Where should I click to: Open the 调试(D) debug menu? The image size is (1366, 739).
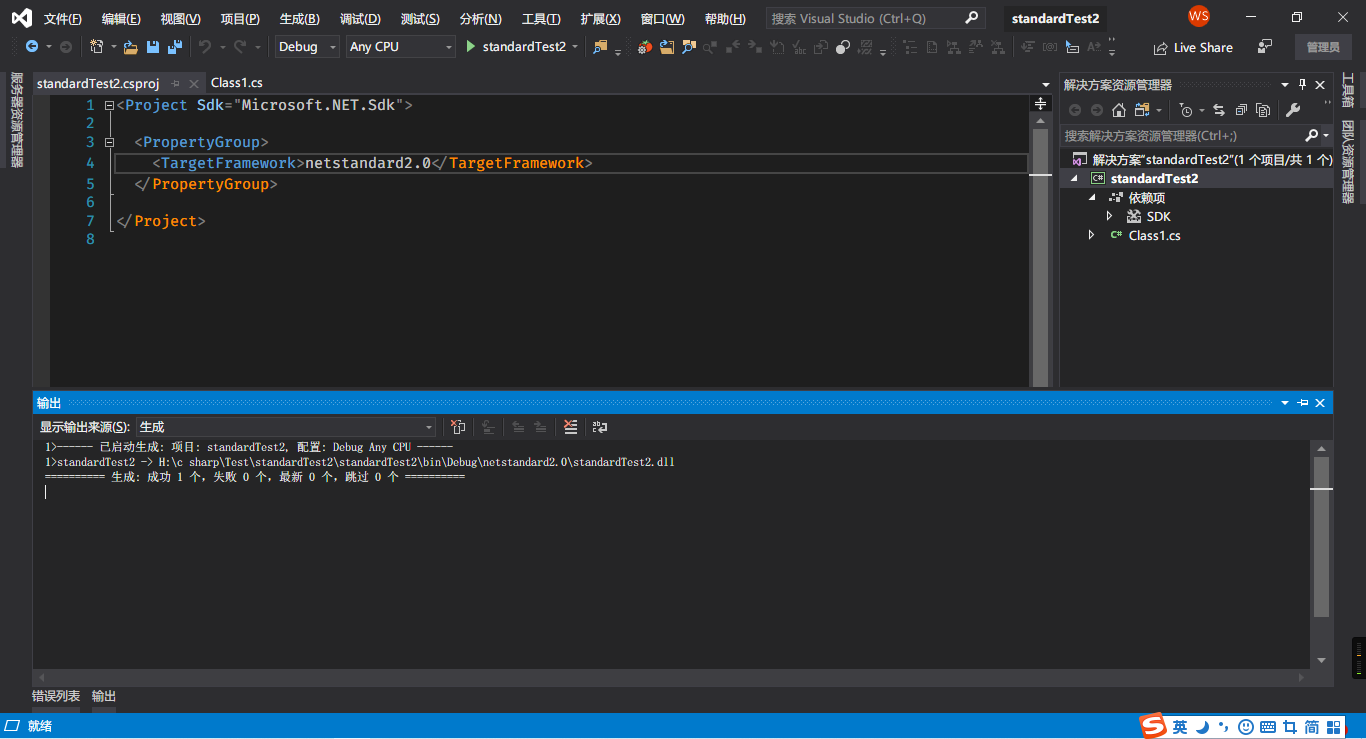click(360, 19)
